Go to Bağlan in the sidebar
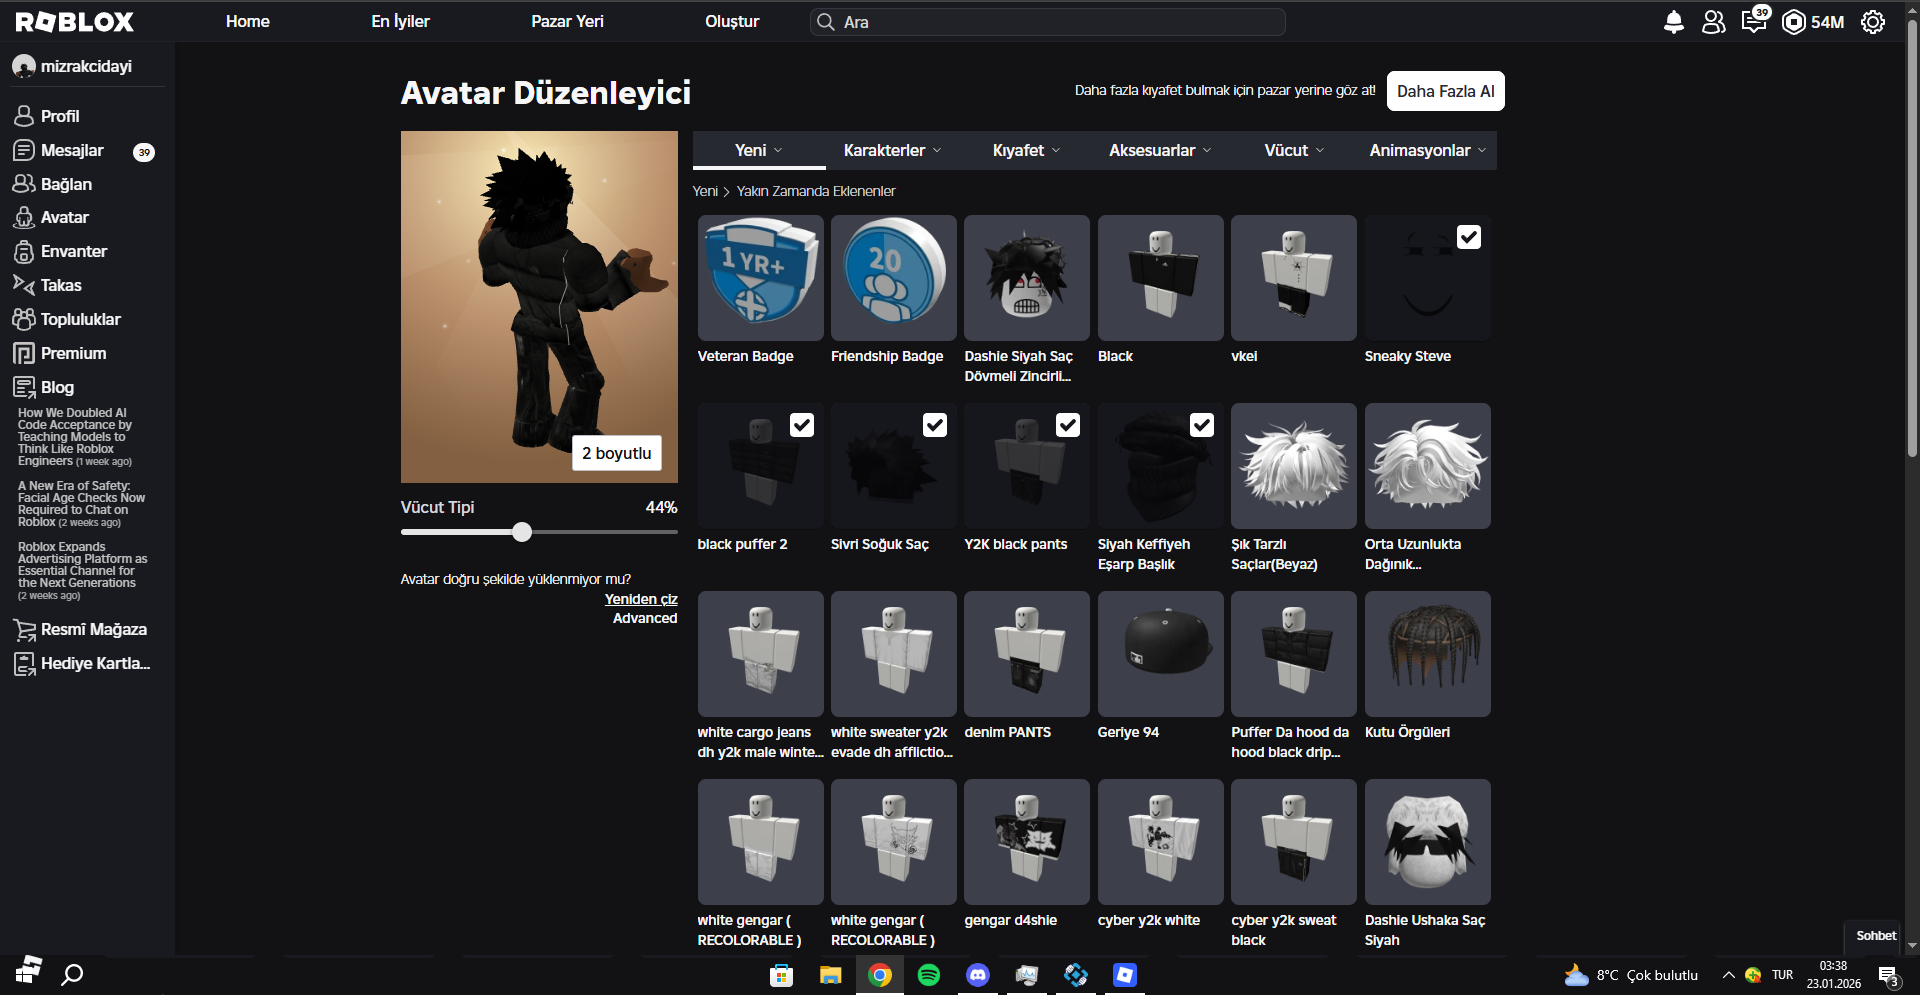Image resolution: width=1920 pixels, height=995 pixels. 66,184
